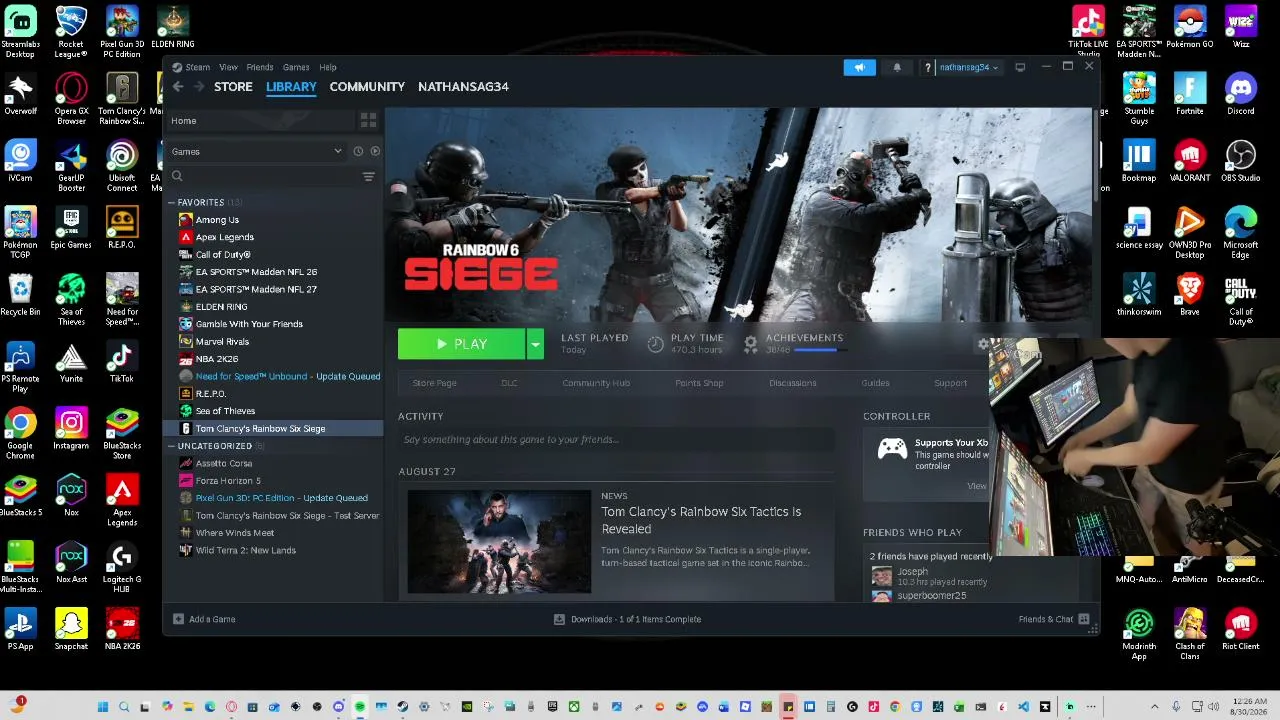This screenshot has width=1280, height=720.
Task: Collapse the FAVORITES category
Action: tap(171, 203)
